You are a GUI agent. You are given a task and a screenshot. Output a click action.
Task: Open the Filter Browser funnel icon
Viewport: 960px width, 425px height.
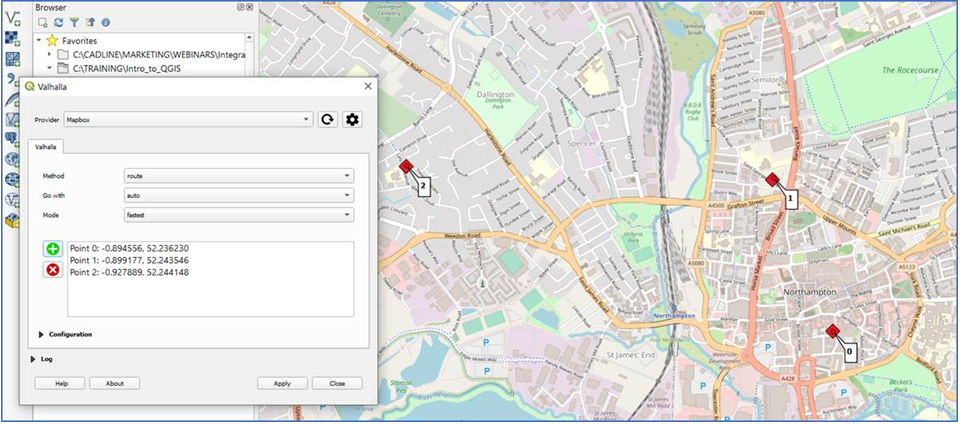click(74, 22)
